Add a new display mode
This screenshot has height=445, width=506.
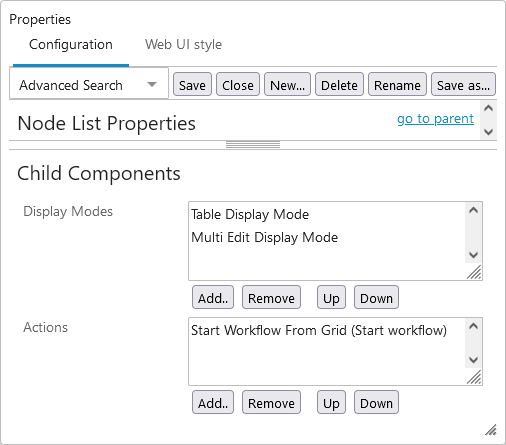(213, 297)
